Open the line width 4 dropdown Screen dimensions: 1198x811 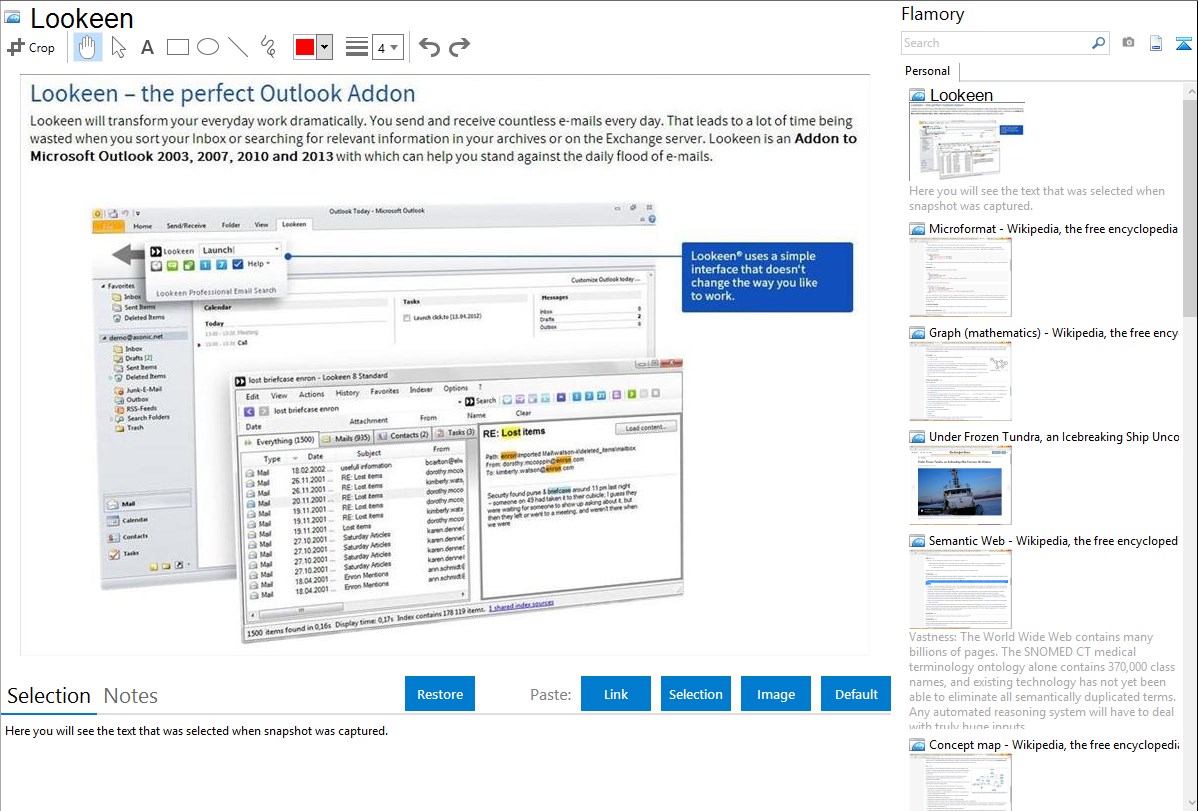[x=387, y=47]
